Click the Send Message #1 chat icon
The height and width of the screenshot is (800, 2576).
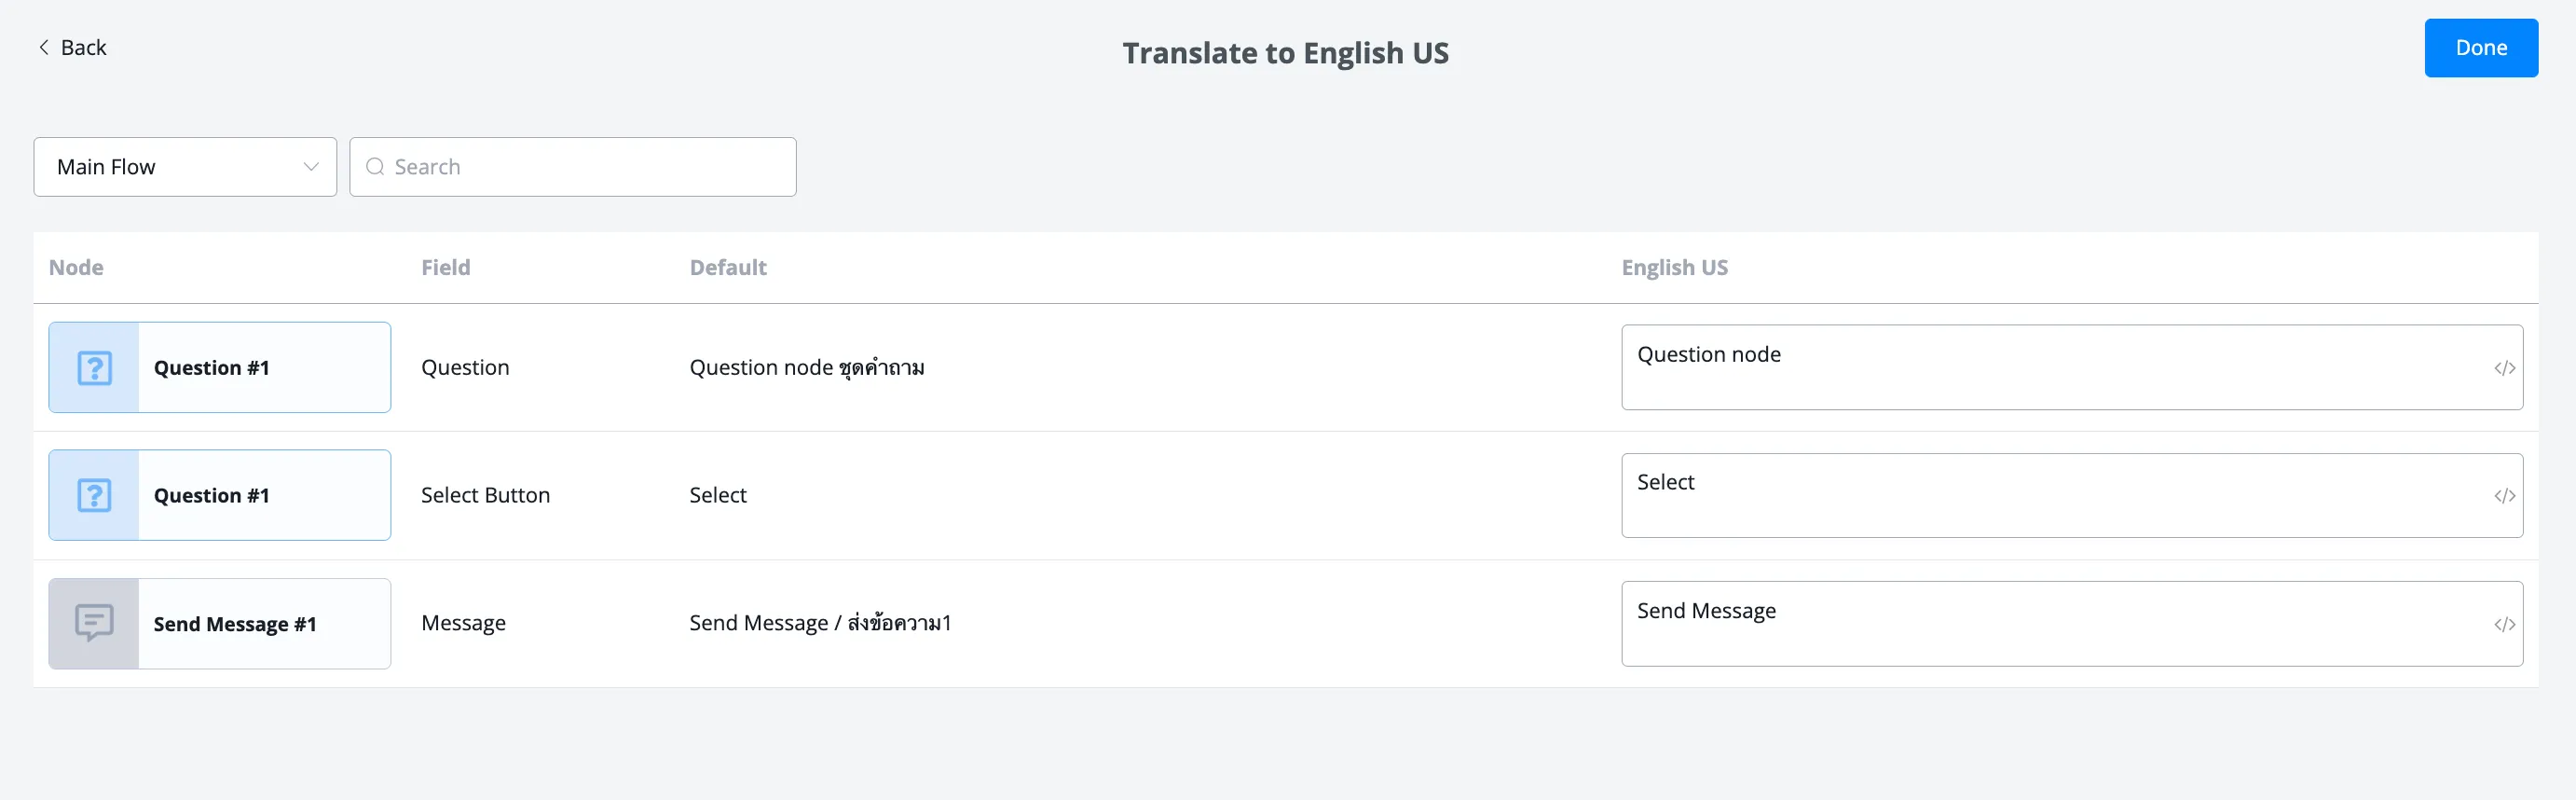(x=94, y=624)
